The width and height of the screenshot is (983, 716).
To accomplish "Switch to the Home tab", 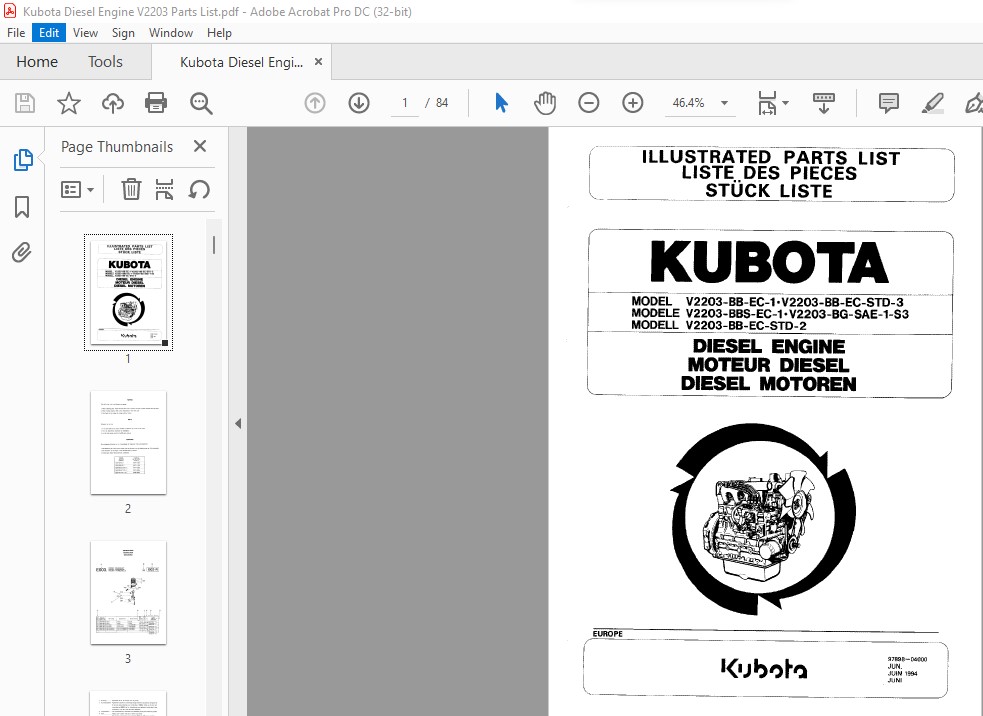I will (x=37, y=61).
